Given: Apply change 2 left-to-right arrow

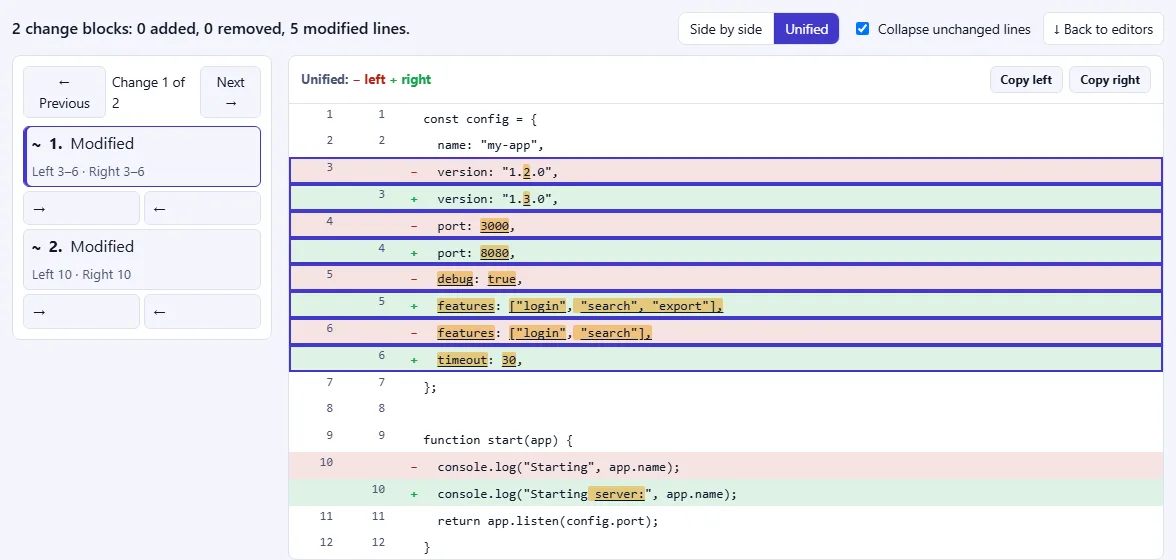Looking at the screenshot, I should point(82,311).
